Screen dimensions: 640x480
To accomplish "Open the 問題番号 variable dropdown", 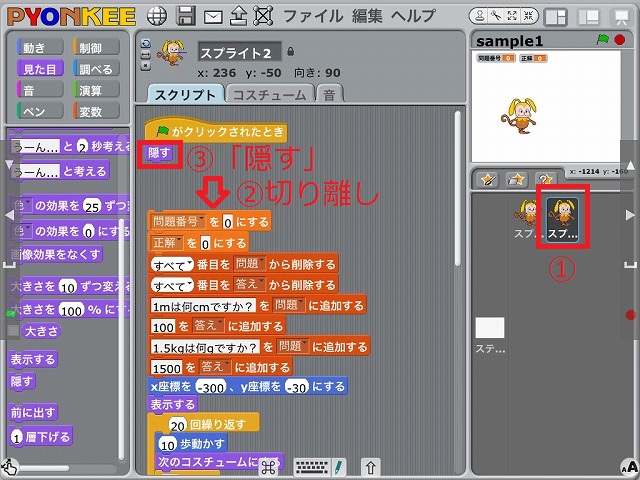I will tap(200, 221).
